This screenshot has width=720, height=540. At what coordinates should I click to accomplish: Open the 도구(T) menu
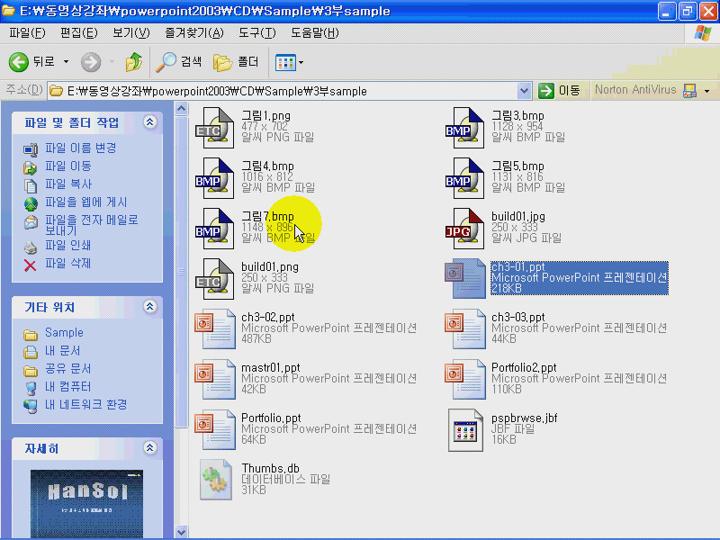257,33
